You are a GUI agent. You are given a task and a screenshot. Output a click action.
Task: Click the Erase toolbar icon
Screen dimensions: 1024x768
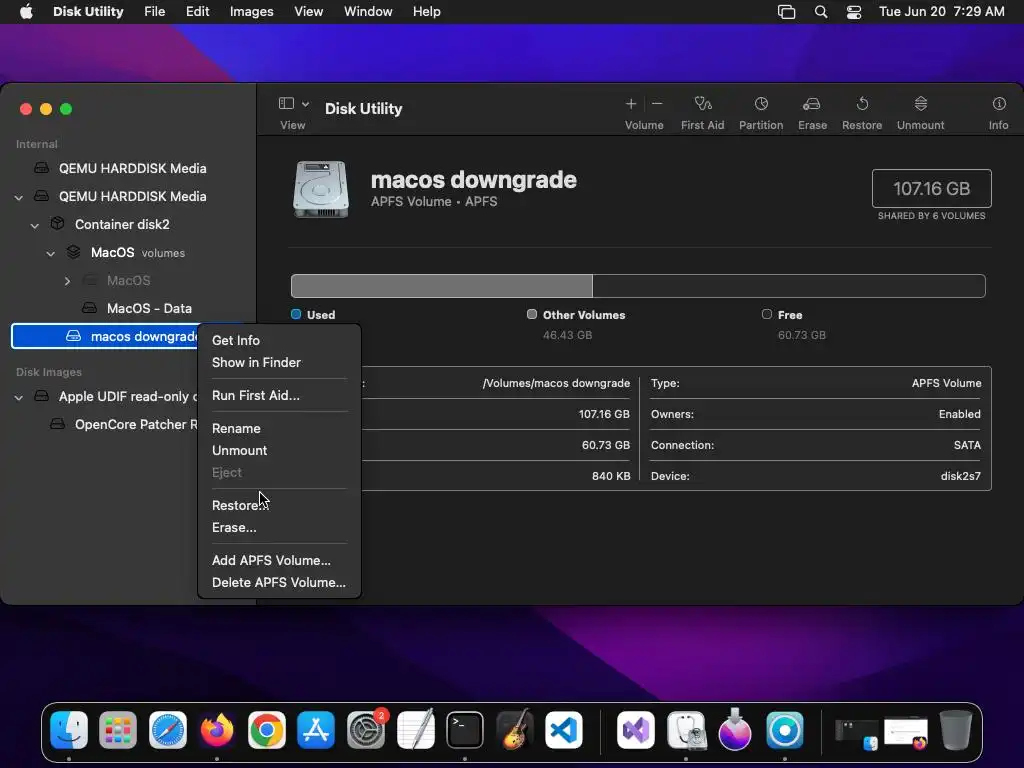pos(812,104)
